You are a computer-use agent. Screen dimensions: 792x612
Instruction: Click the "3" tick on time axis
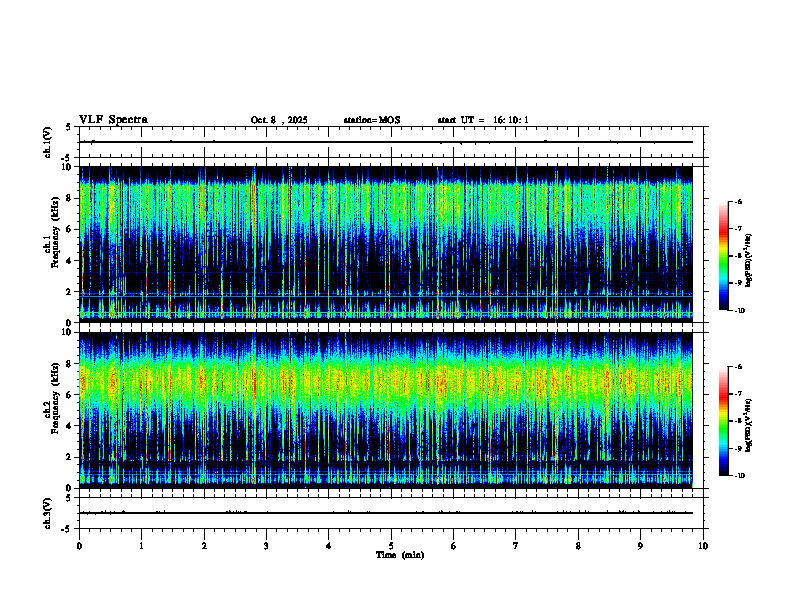click(266, 546)
